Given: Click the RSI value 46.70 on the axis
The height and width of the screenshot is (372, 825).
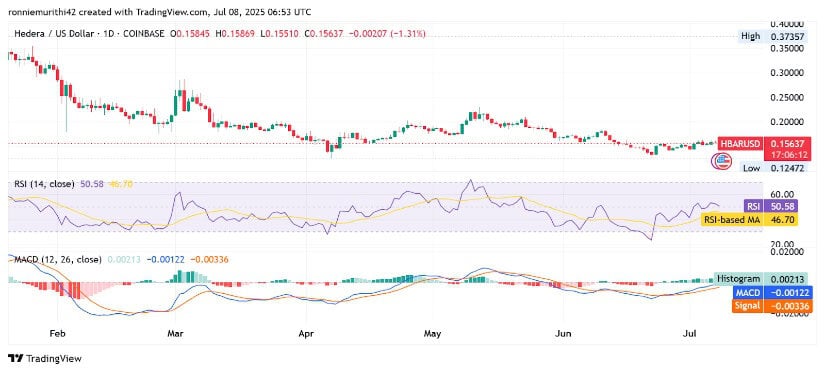Looking at the screenshot, I should click(x=781, y=219).
